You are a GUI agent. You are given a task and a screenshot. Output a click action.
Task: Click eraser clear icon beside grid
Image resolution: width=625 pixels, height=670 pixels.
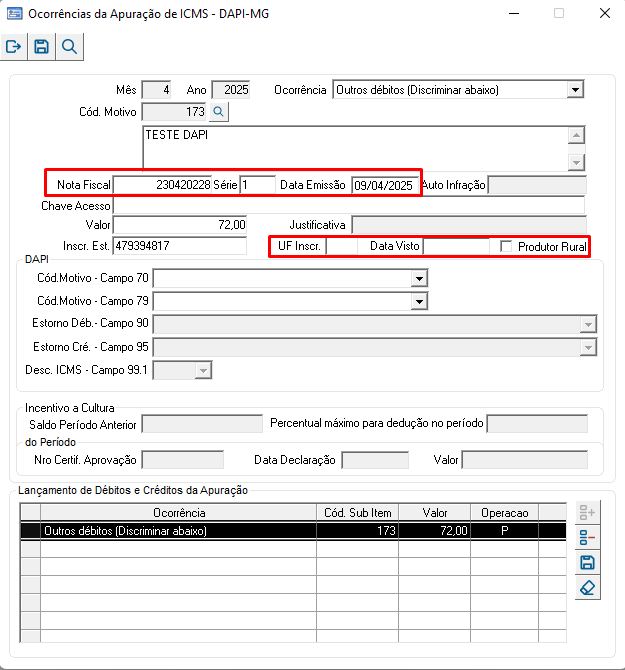[587, 588]
